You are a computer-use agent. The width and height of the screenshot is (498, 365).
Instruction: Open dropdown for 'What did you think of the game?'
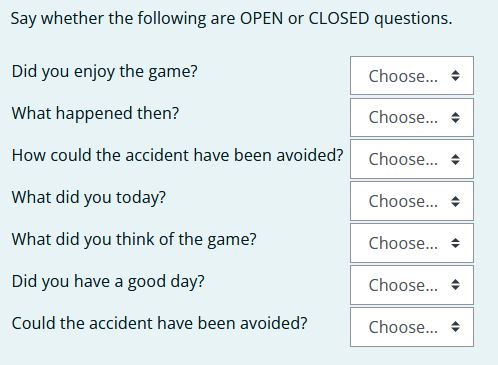click(x=412, y=243)
